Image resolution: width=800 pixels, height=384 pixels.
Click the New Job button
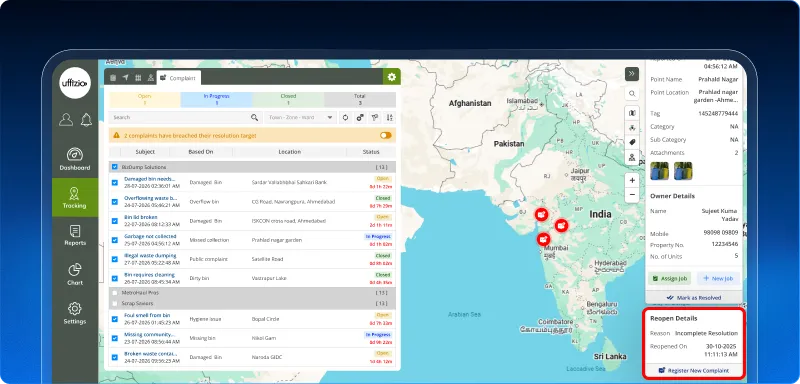pyautogui.click(x=718, y=278)
